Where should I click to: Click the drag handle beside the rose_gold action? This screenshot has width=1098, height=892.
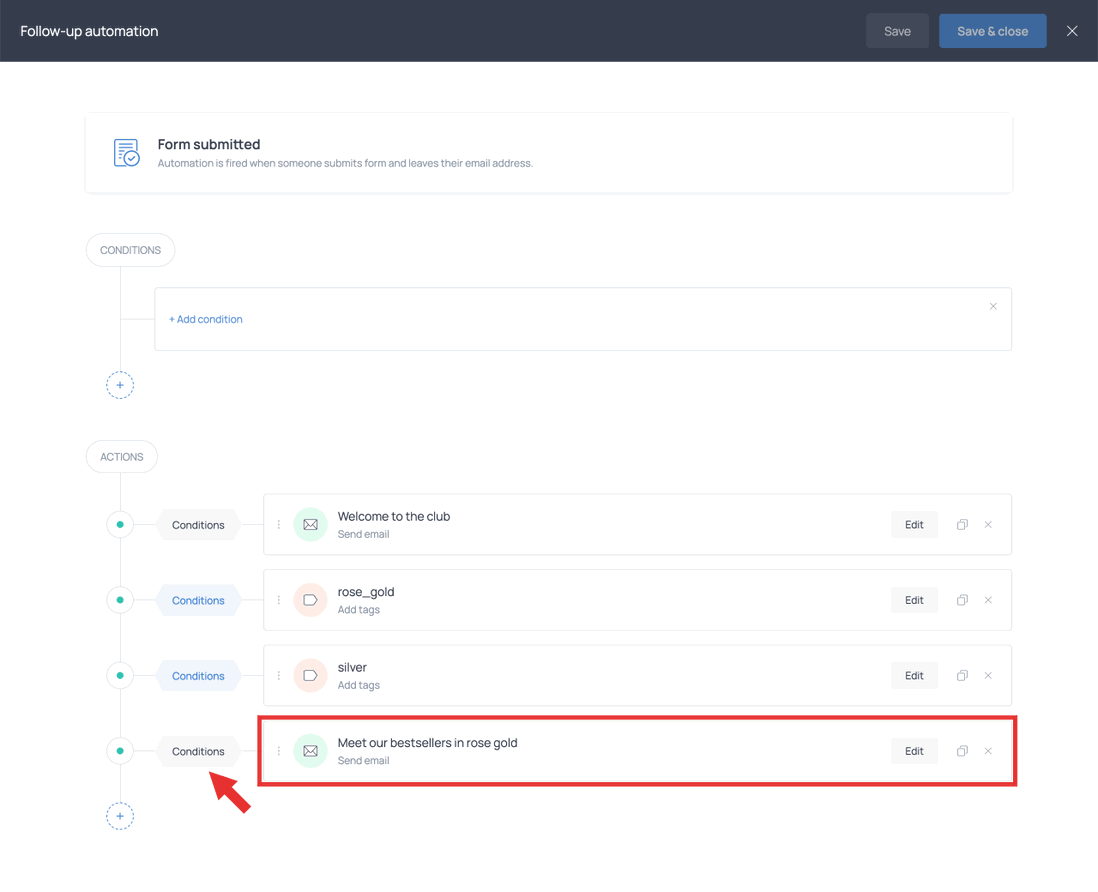(279, 600)
